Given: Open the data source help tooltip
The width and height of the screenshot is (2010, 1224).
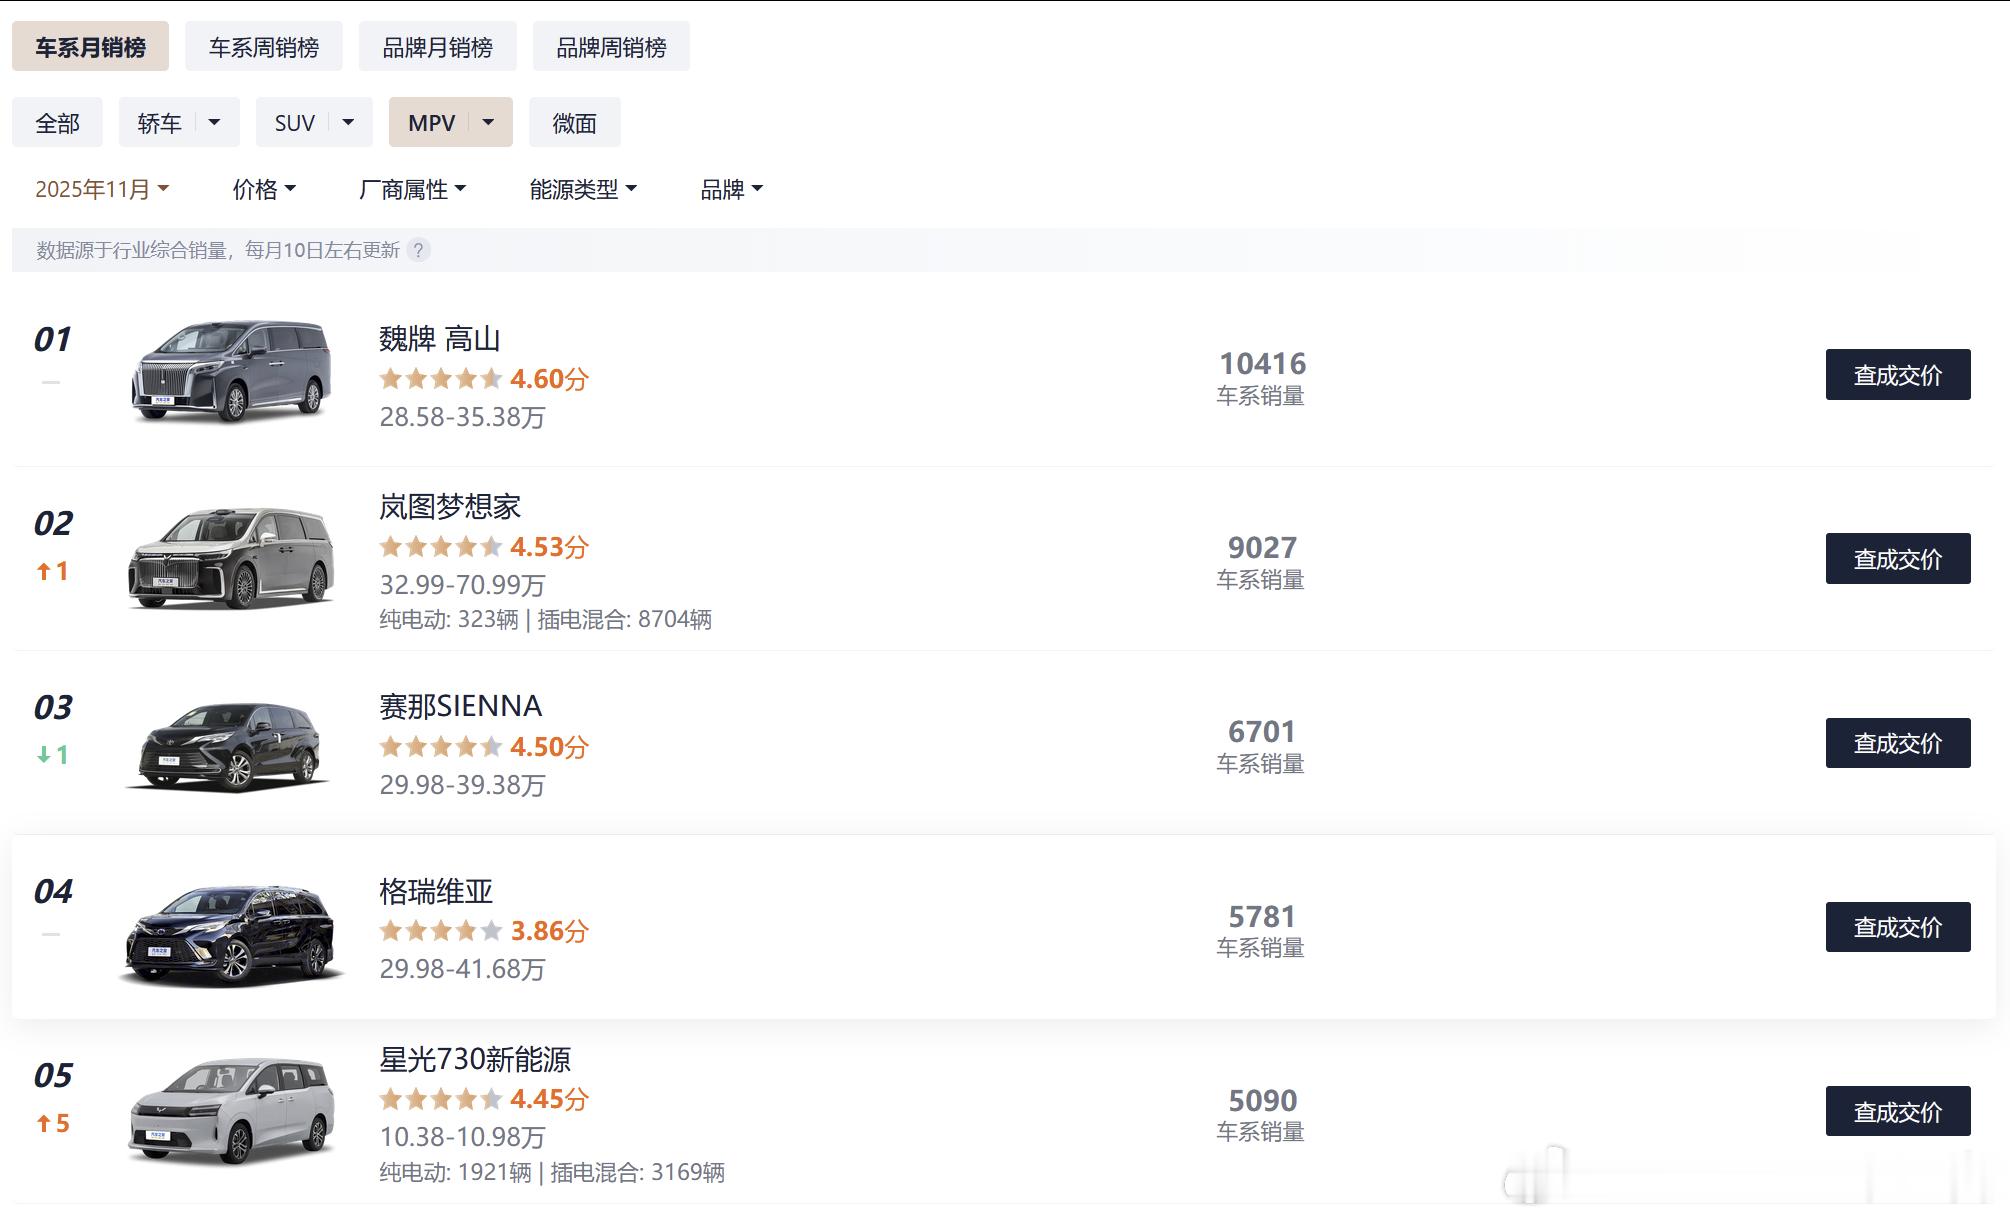Looking at the screenshot, I should [421, 251].
